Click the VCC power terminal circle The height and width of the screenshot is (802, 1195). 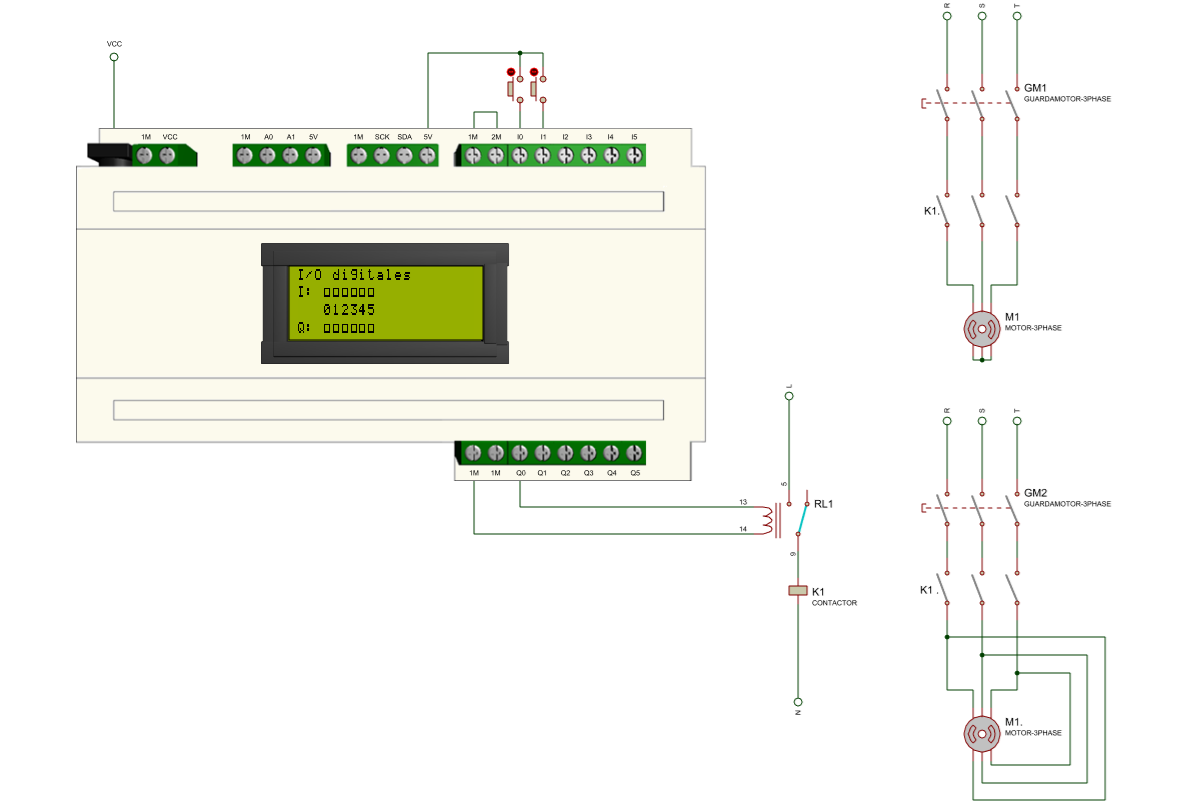coord(114,58)
